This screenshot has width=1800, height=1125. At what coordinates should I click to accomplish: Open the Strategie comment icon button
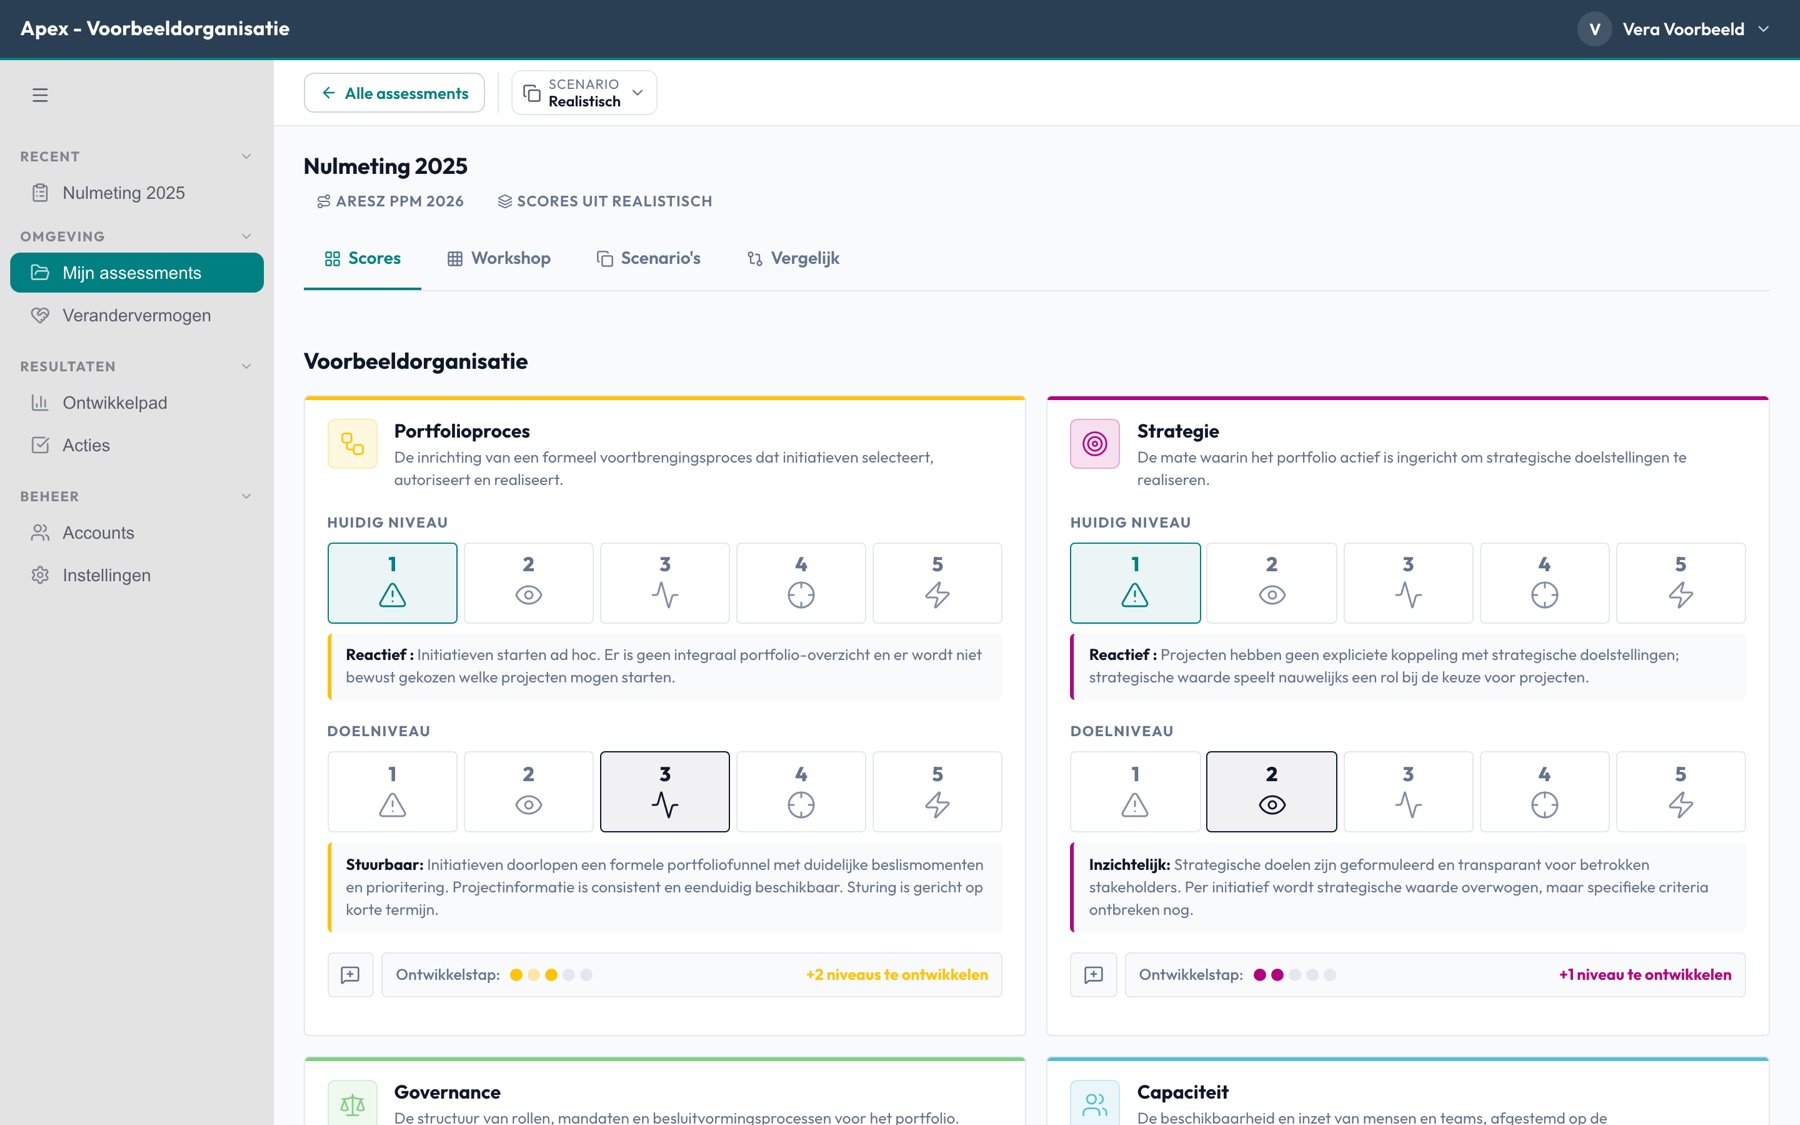point(1093,975)
